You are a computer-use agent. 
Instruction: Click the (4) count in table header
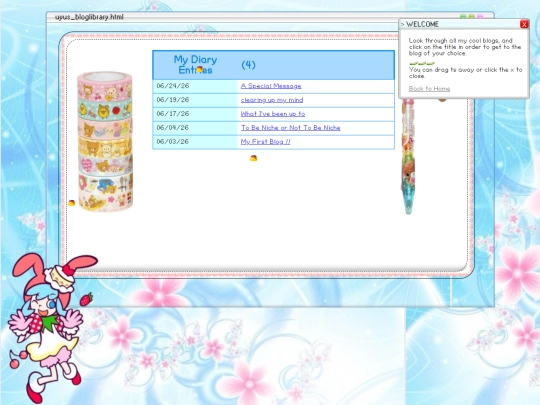coord(248,65)
